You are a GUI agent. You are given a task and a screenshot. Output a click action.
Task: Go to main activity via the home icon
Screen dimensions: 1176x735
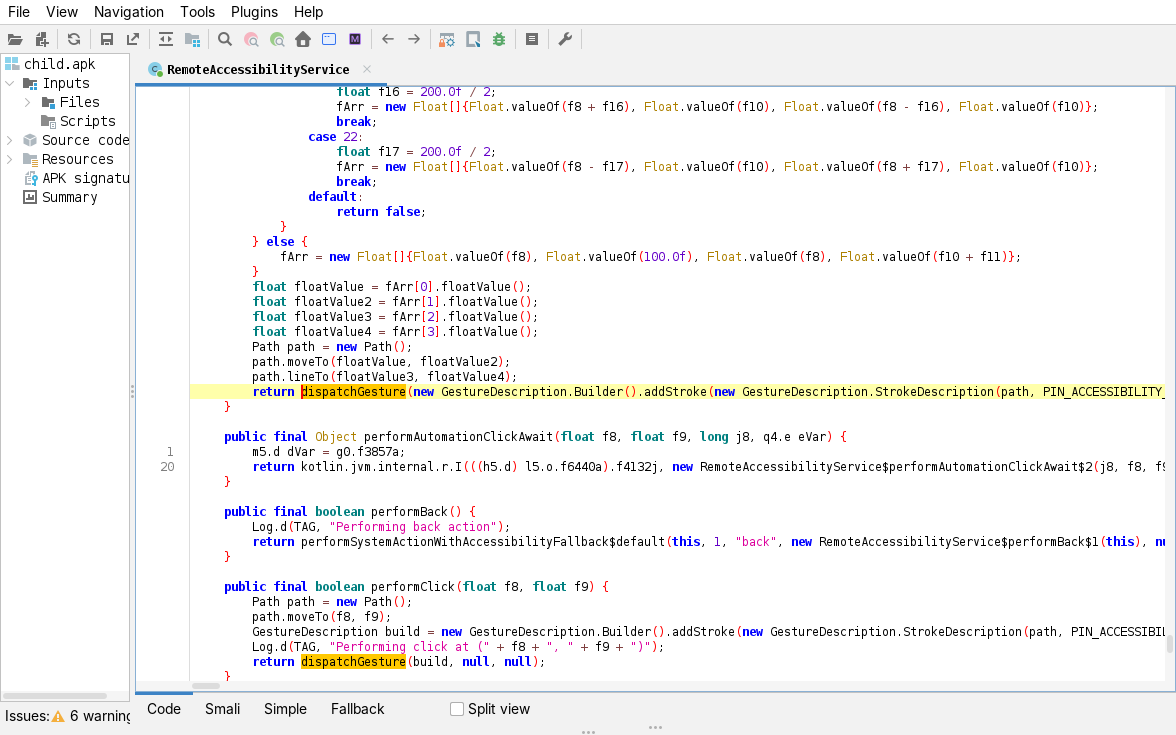[303, 40]
